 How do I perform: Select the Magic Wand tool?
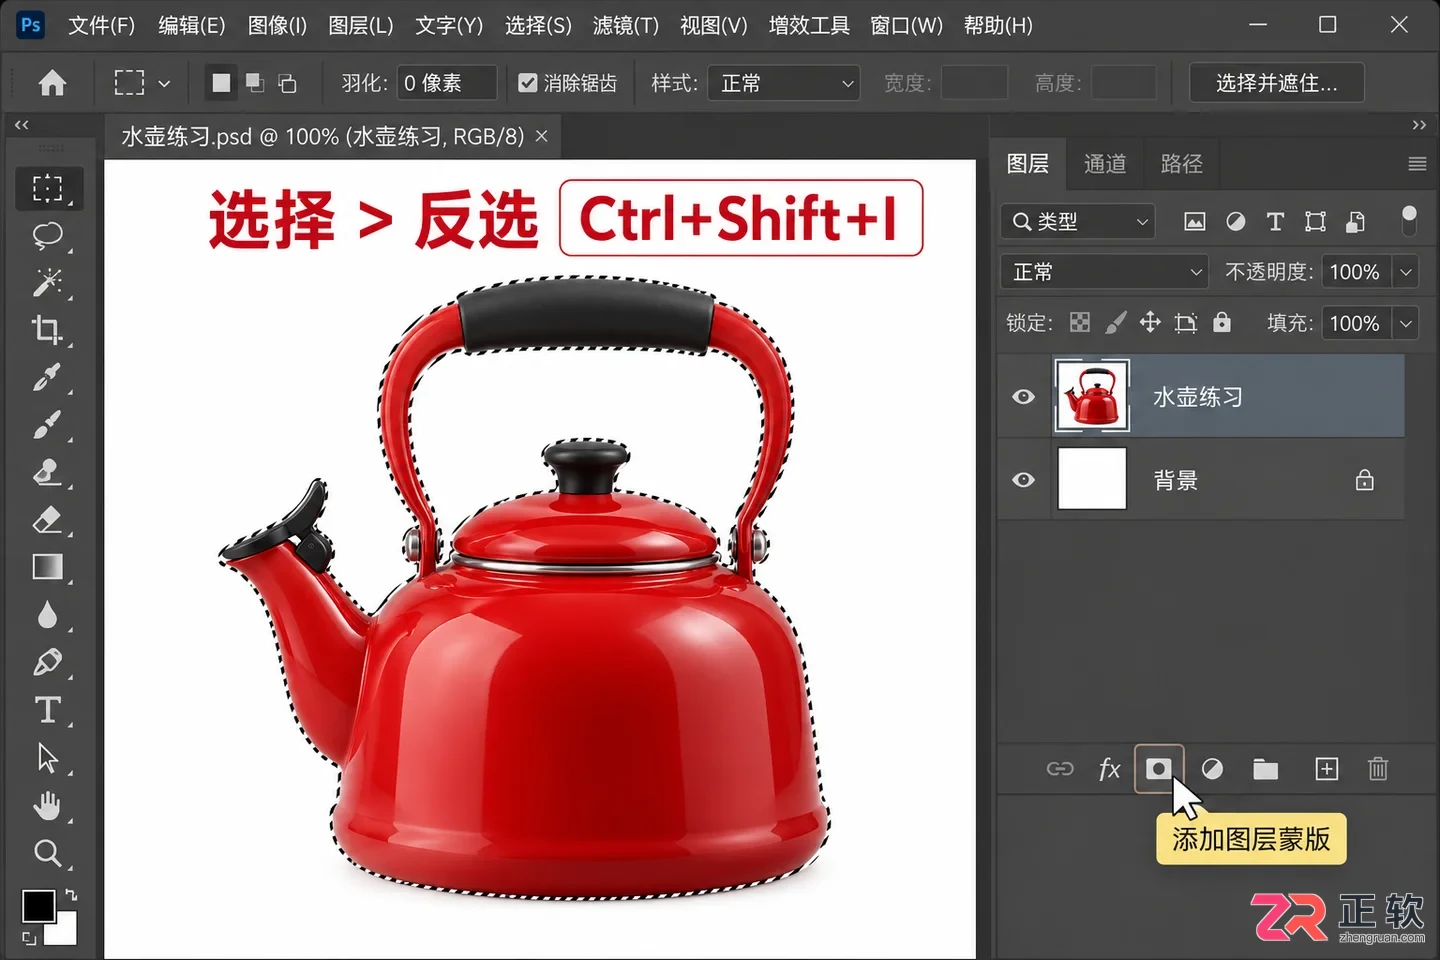[48, 283]
